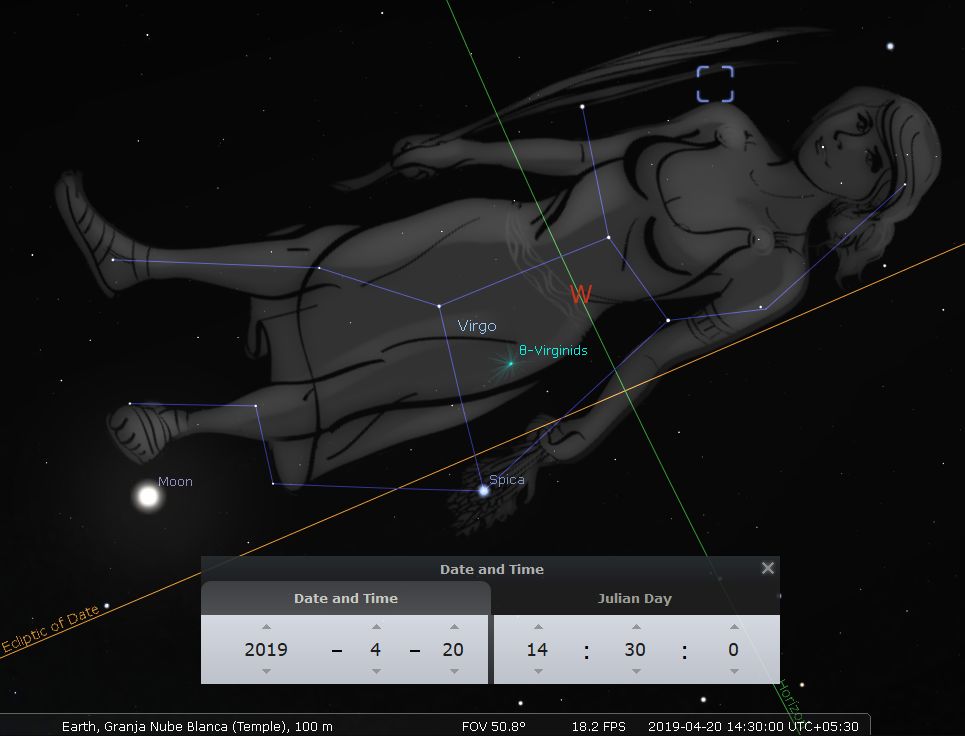Image resolution: width=965 pixels, height=736 pixels.
Task: Select the Moon in the sky
Action: point(148,496)
